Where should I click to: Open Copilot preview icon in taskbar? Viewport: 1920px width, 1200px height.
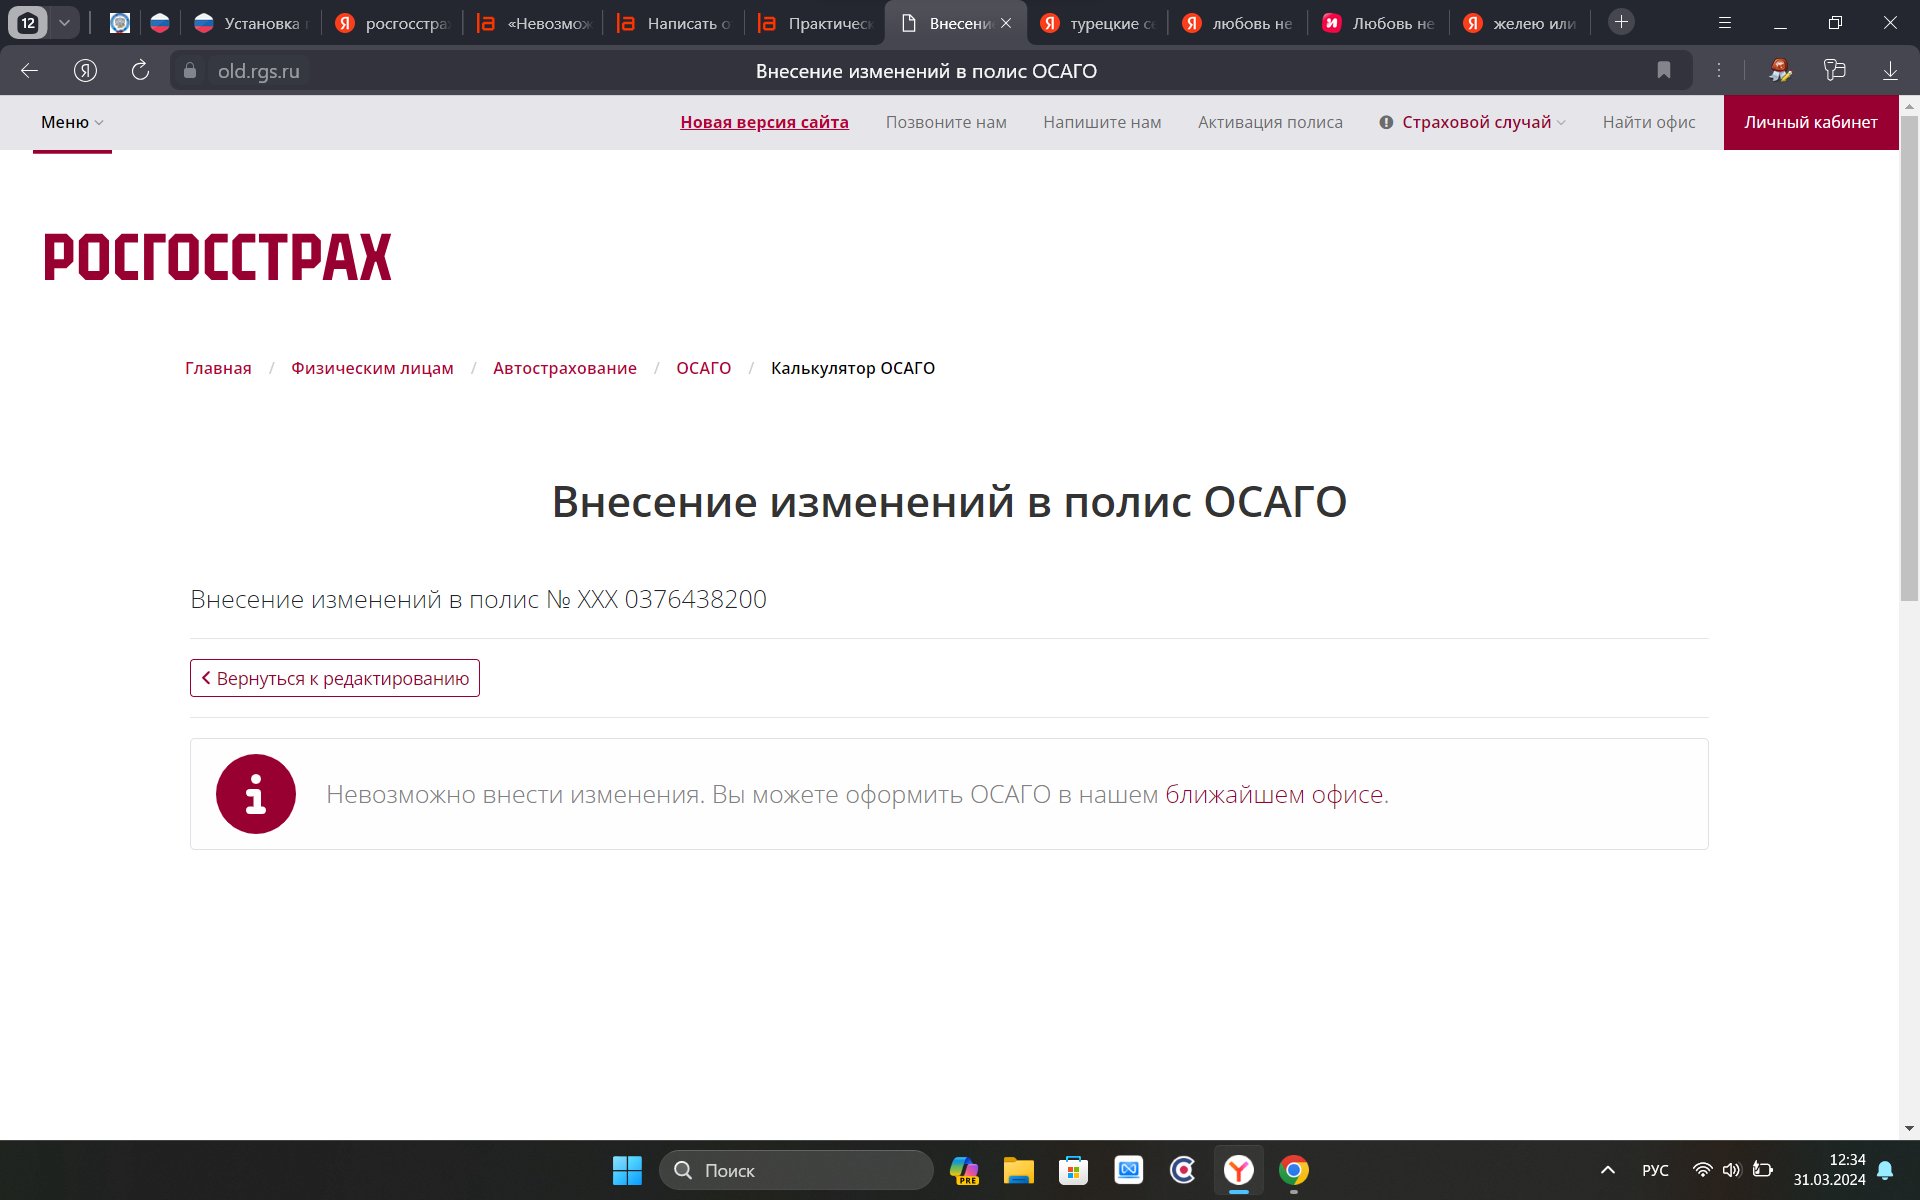(x=964, y=1170)
